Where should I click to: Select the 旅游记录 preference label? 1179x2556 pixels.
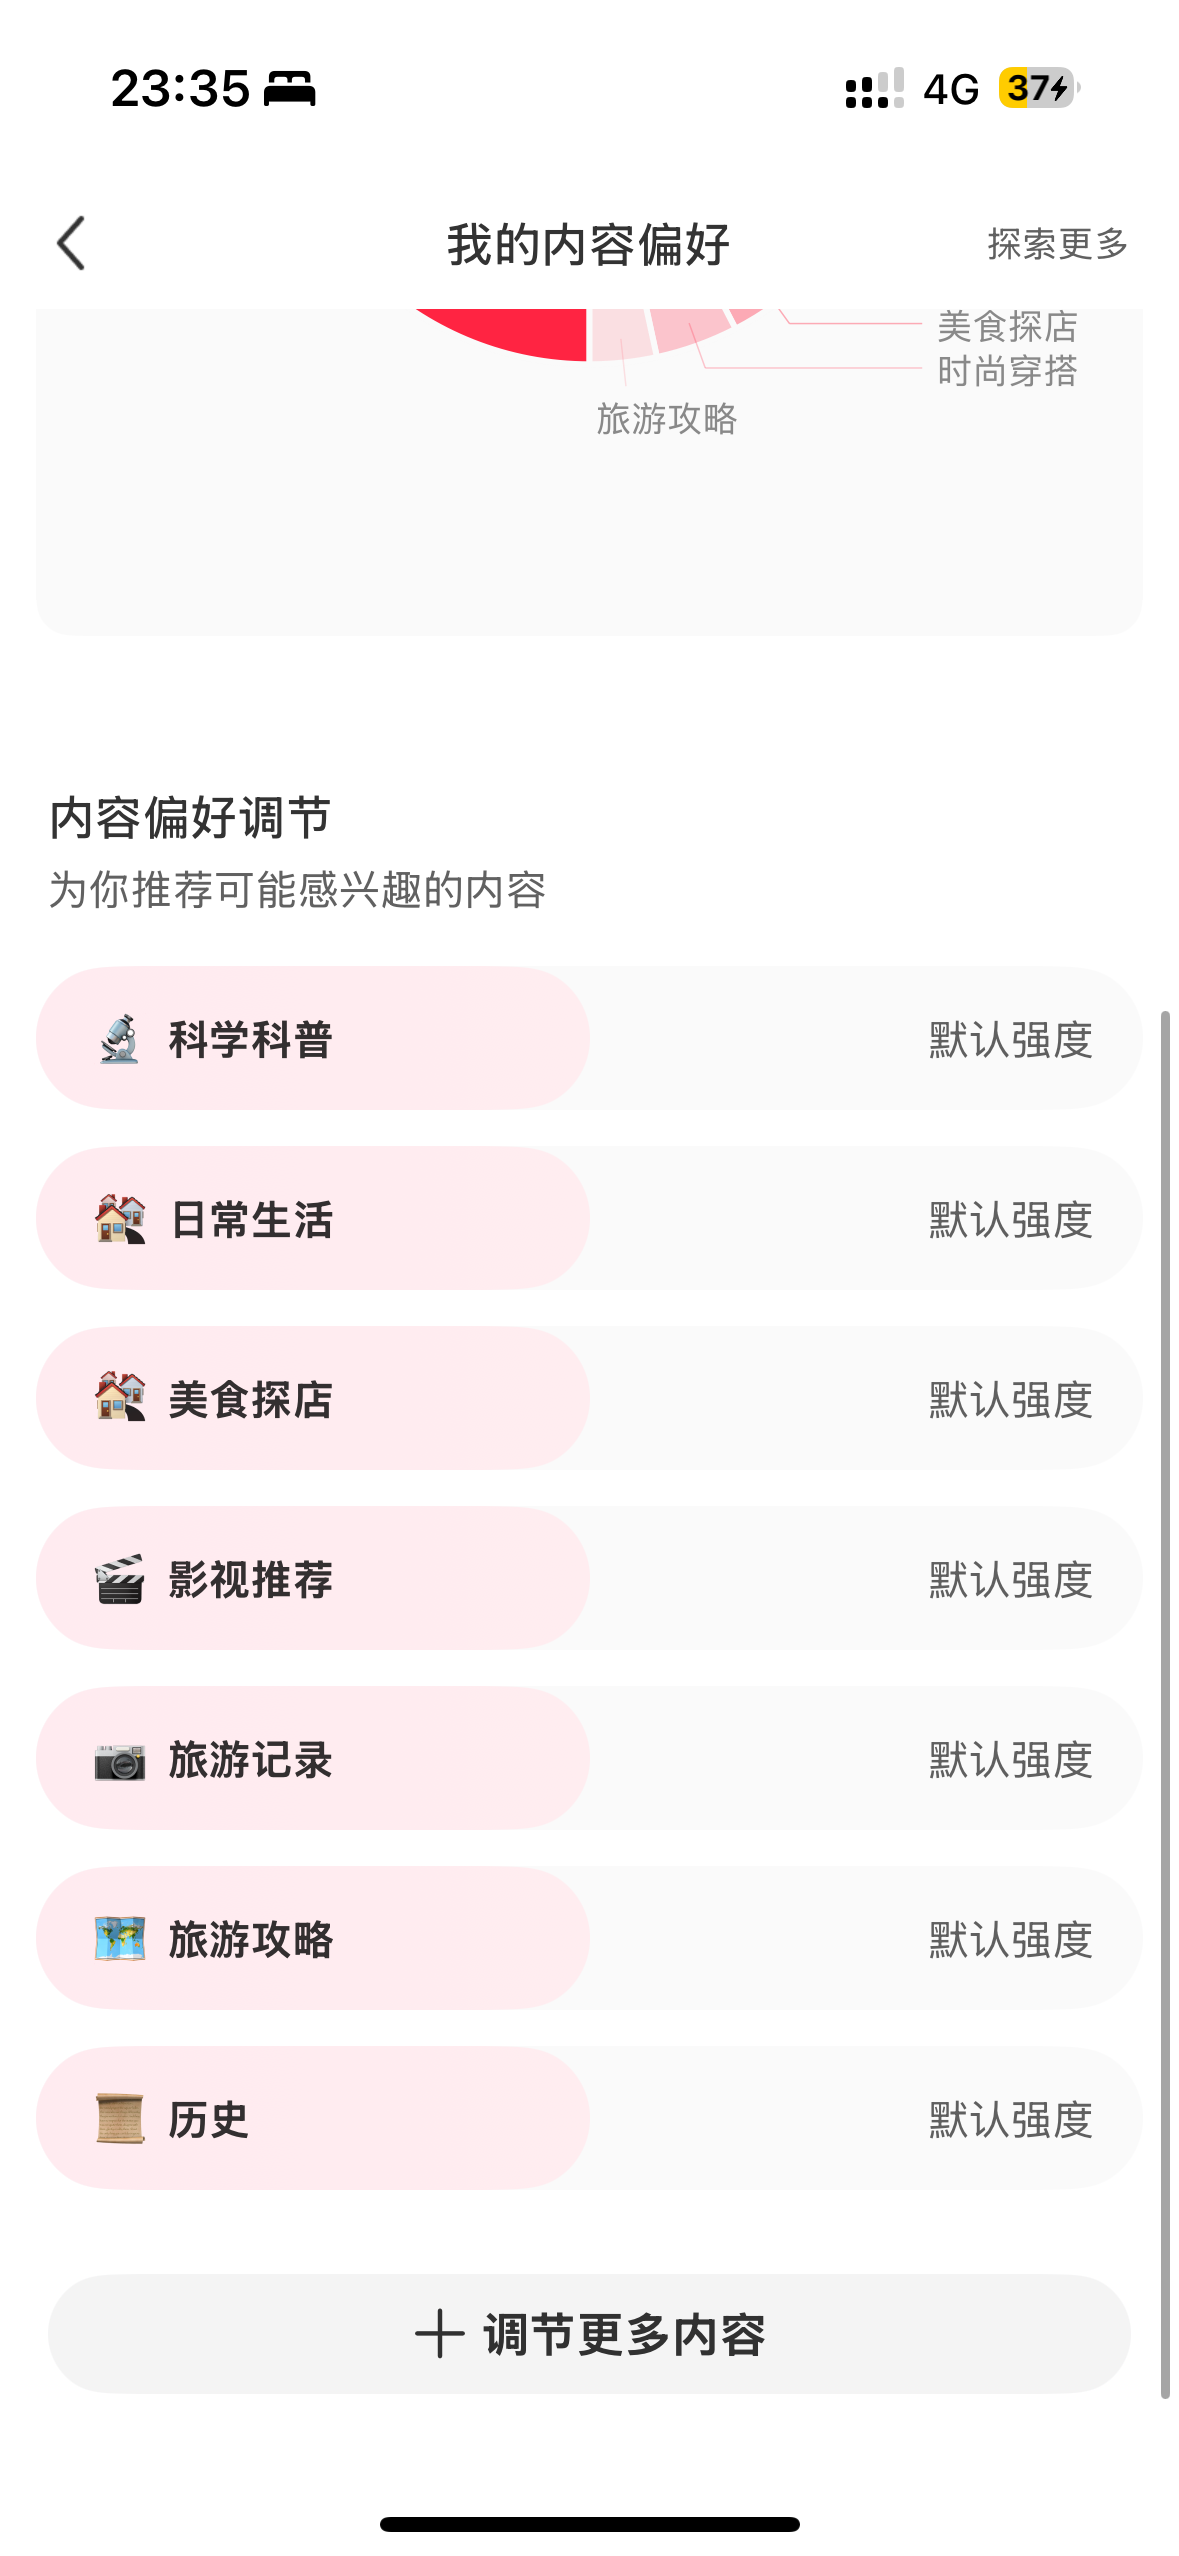coord(250,1760)
